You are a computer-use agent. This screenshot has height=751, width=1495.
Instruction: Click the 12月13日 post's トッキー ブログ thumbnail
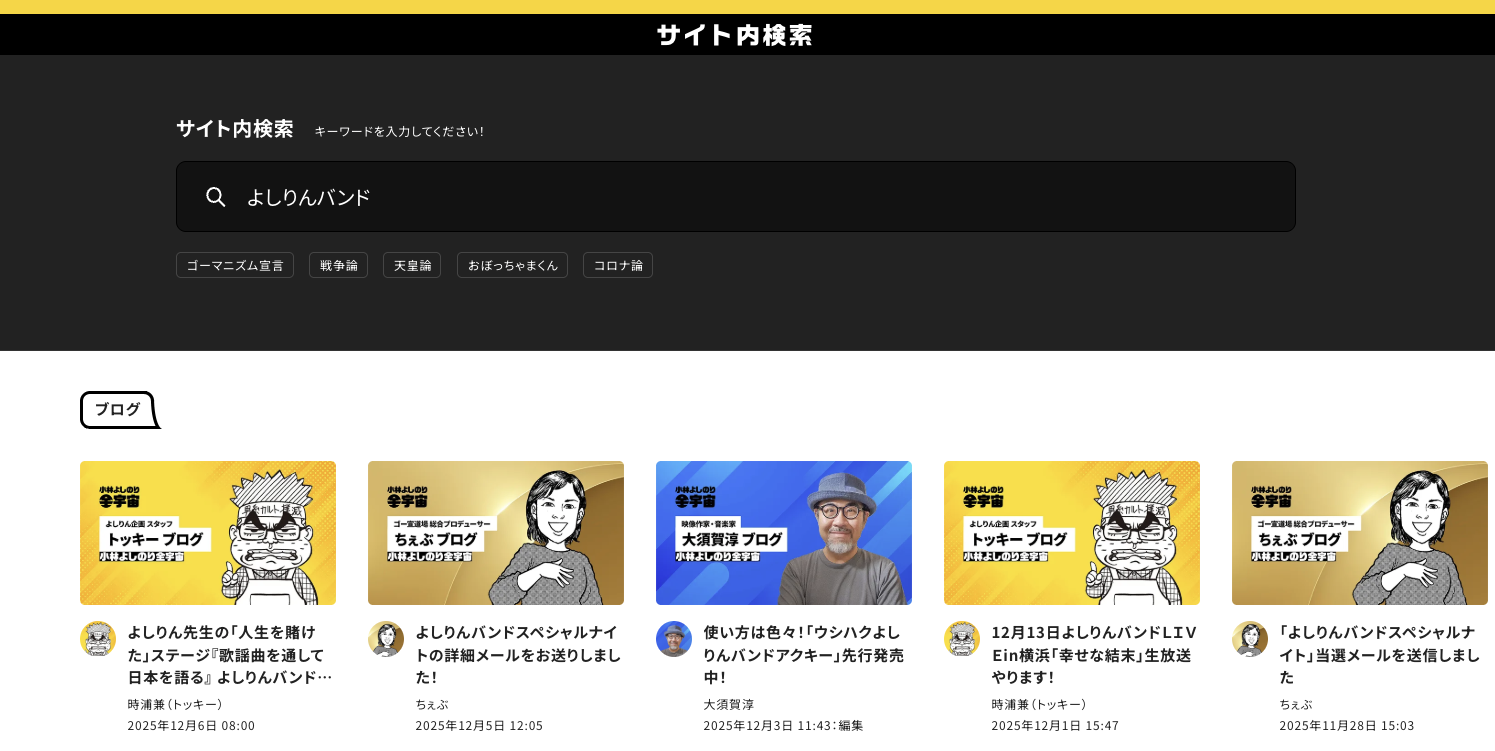click(1072, 532)
